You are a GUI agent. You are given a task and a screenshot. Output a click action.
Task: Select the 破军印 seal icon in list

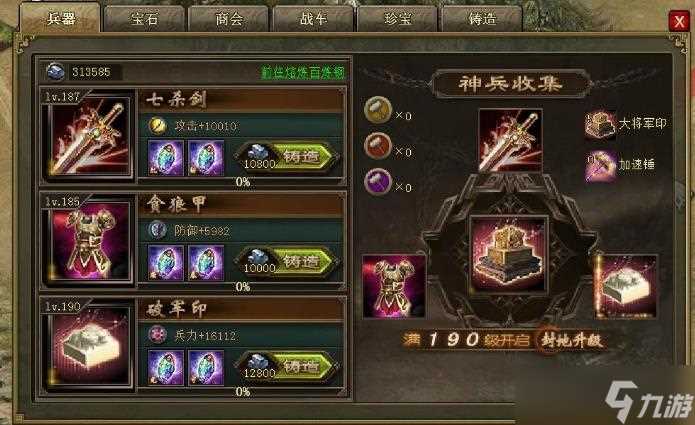[x=90, y=347]
